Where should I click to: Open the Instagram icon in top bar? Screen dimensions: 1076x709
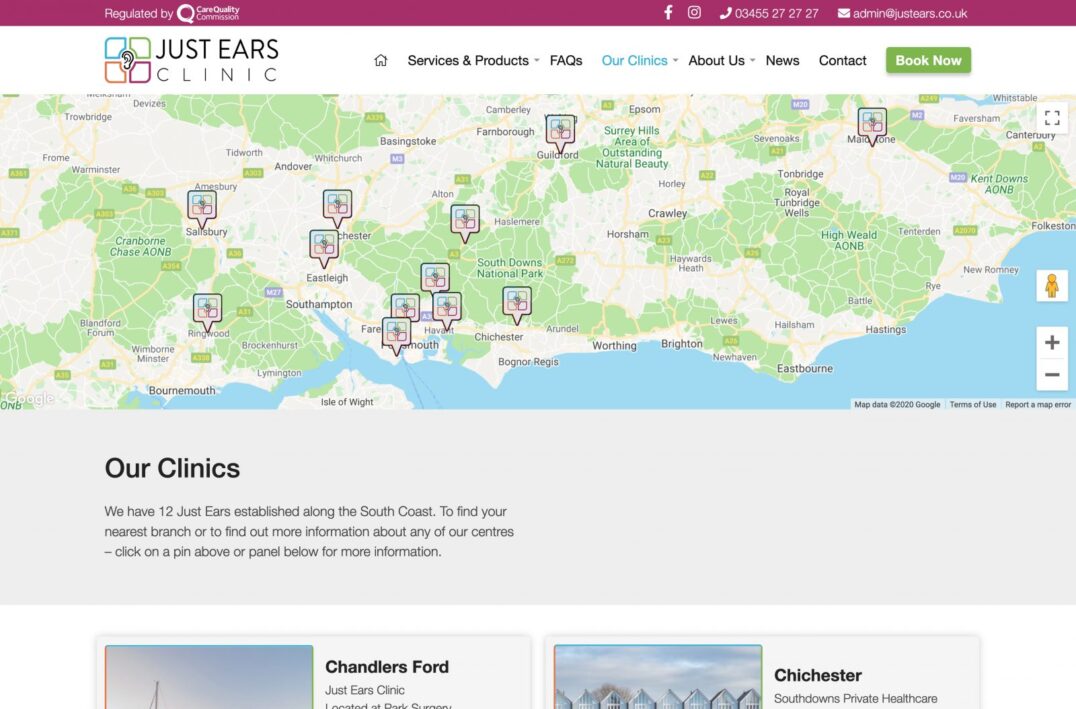click(x=694, y=13)
